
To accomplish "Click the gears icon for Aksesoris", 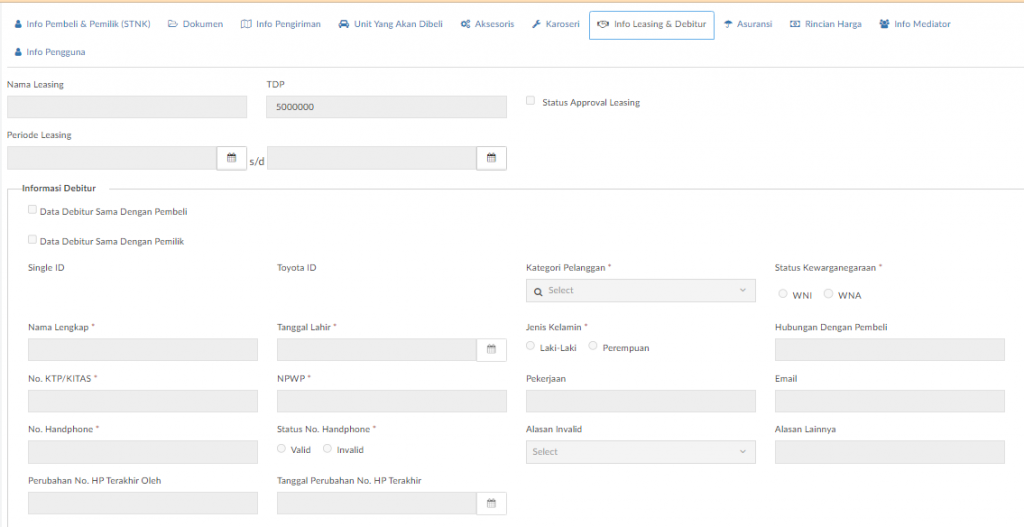I will click(x=465, y=24).
